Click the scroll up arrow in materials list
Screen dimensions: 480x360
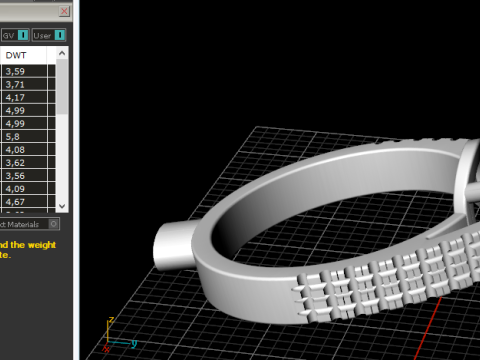62,53
